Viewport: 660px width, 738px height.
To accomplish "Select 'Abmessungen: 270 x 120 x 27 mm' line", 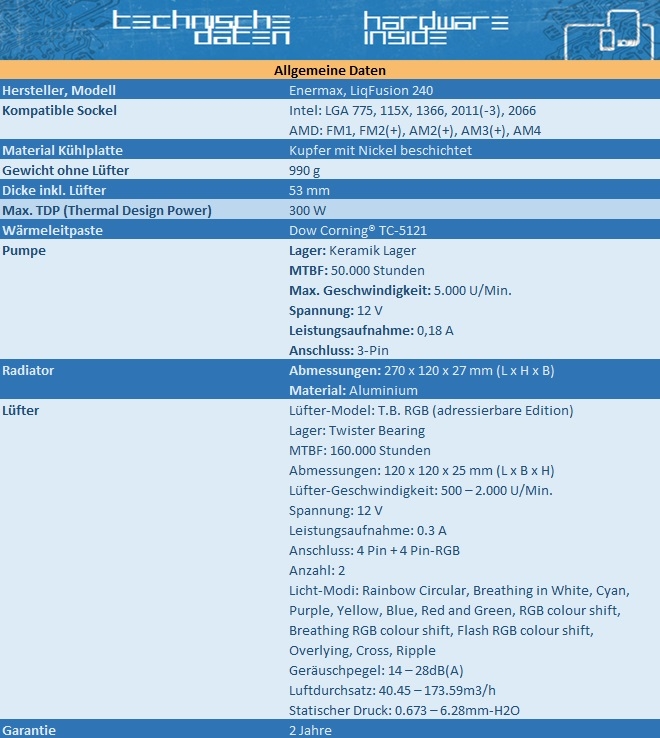I will pos(421,370).
